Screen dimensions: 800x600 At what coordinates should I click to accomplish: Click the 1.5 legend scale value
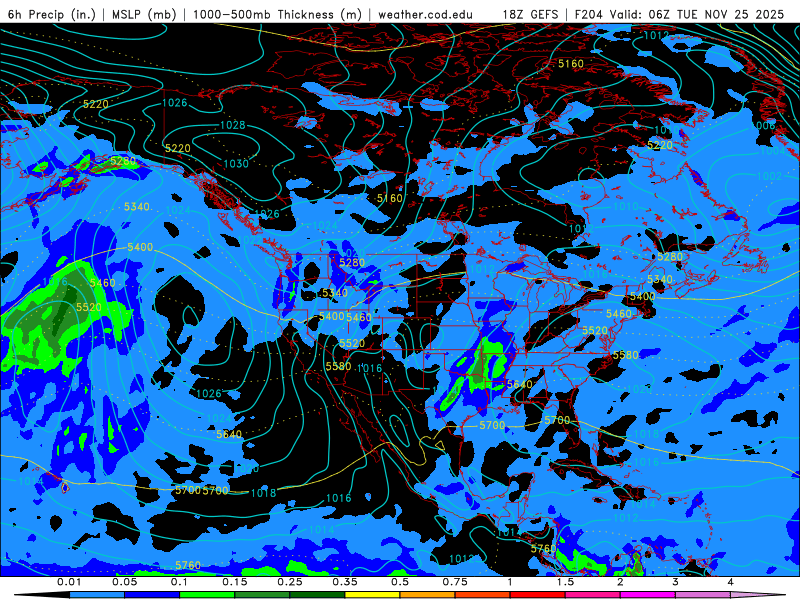(565, 582)
